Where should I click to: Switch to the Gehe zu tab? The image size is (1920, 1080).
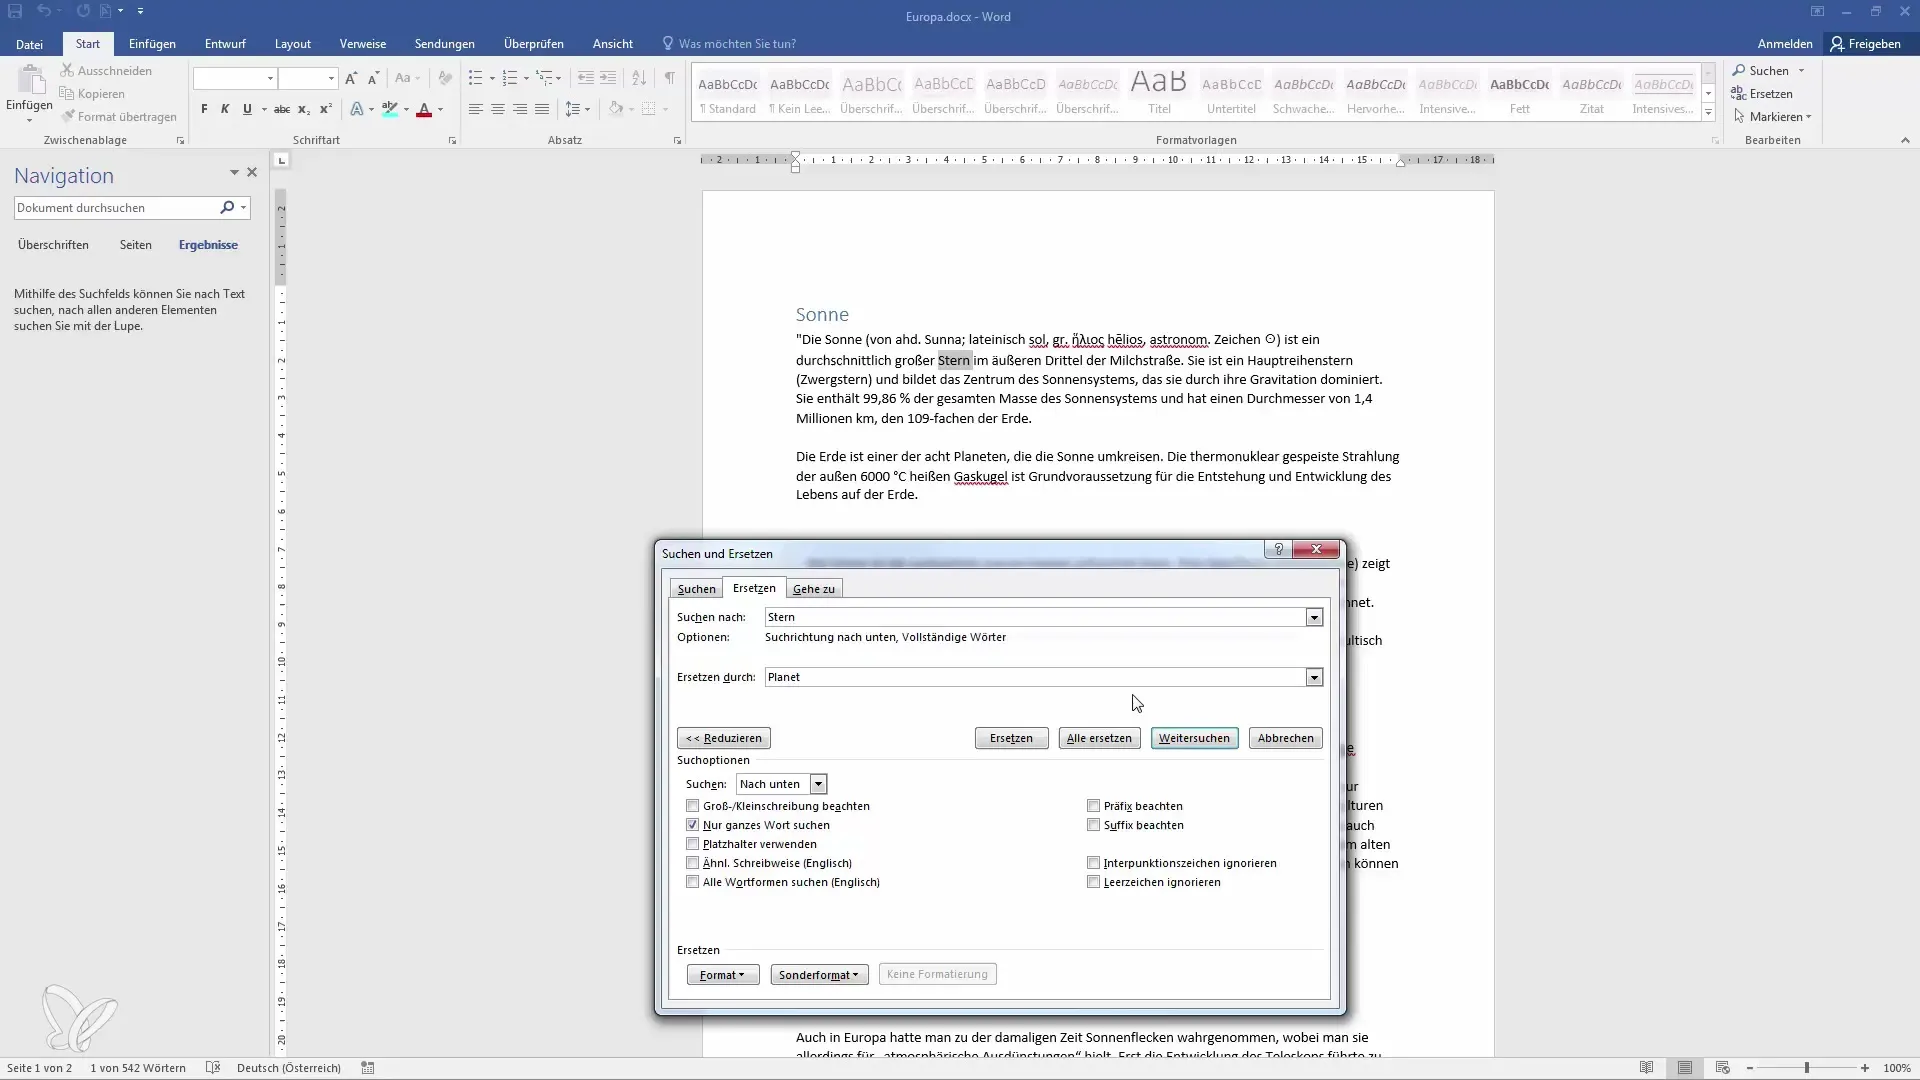814,588
